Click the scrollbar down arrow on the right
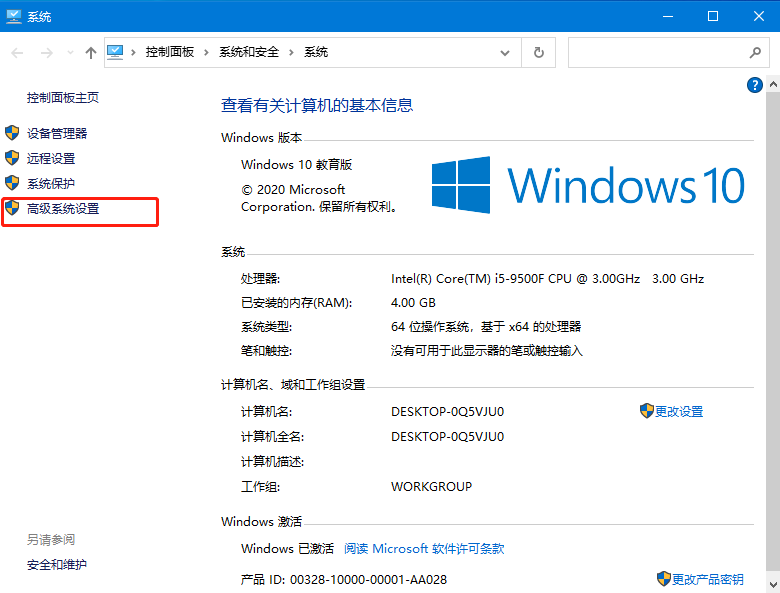 pos(773,582)
